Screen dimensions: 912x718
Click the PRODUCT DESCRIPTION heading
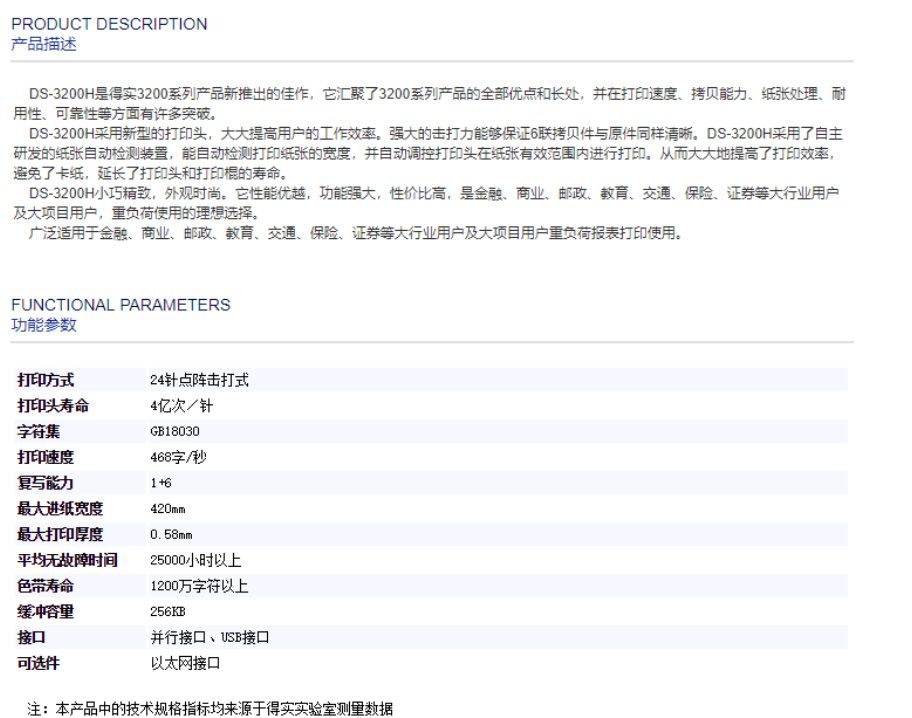point(109,24)
